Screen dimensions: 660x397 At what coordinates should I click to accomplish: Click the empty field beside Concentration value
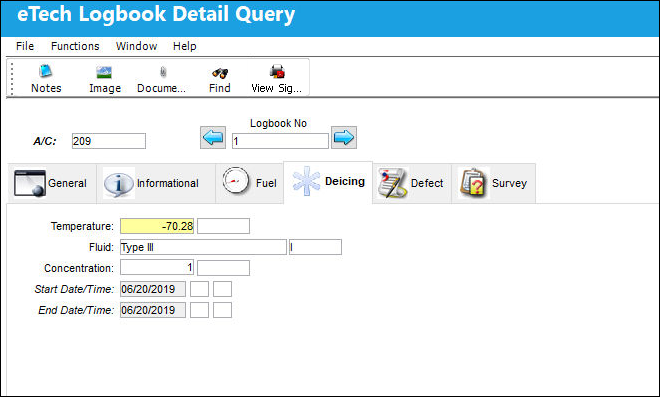224,268
